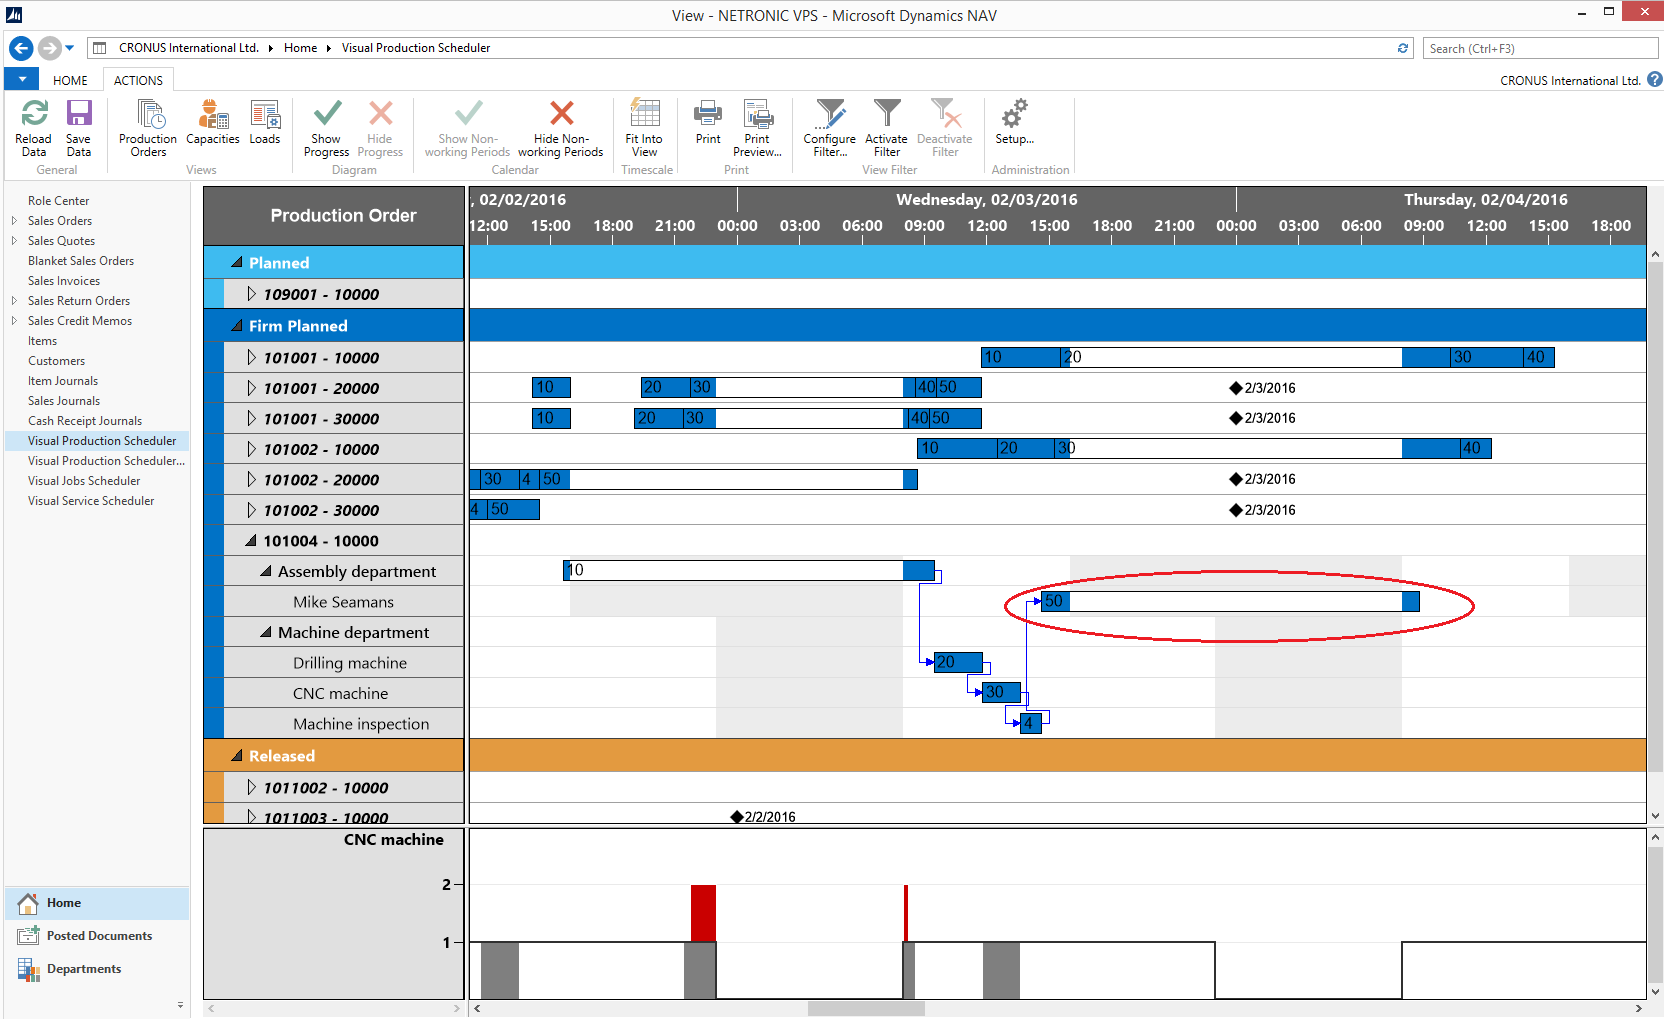This screenshot has width=1664, height=1019.
Task: Select operation 20 on Drilling machine
Action: coord(959,662)
